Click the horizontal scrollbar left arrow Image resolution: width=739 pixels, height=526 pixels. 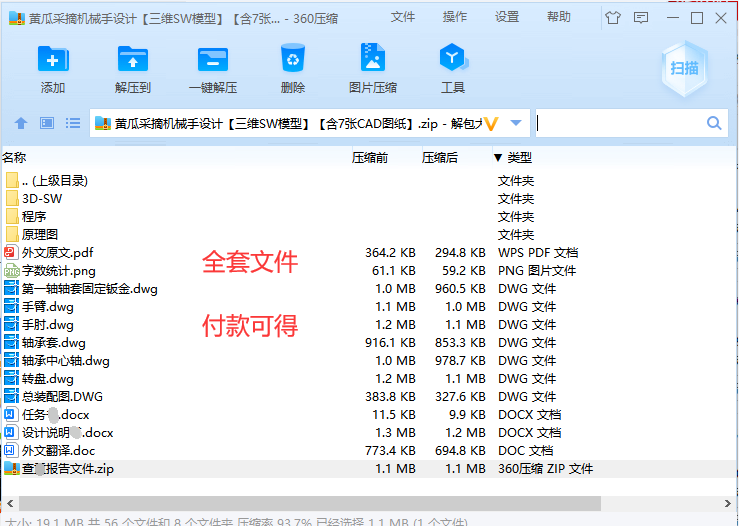(x=10, y=503)
